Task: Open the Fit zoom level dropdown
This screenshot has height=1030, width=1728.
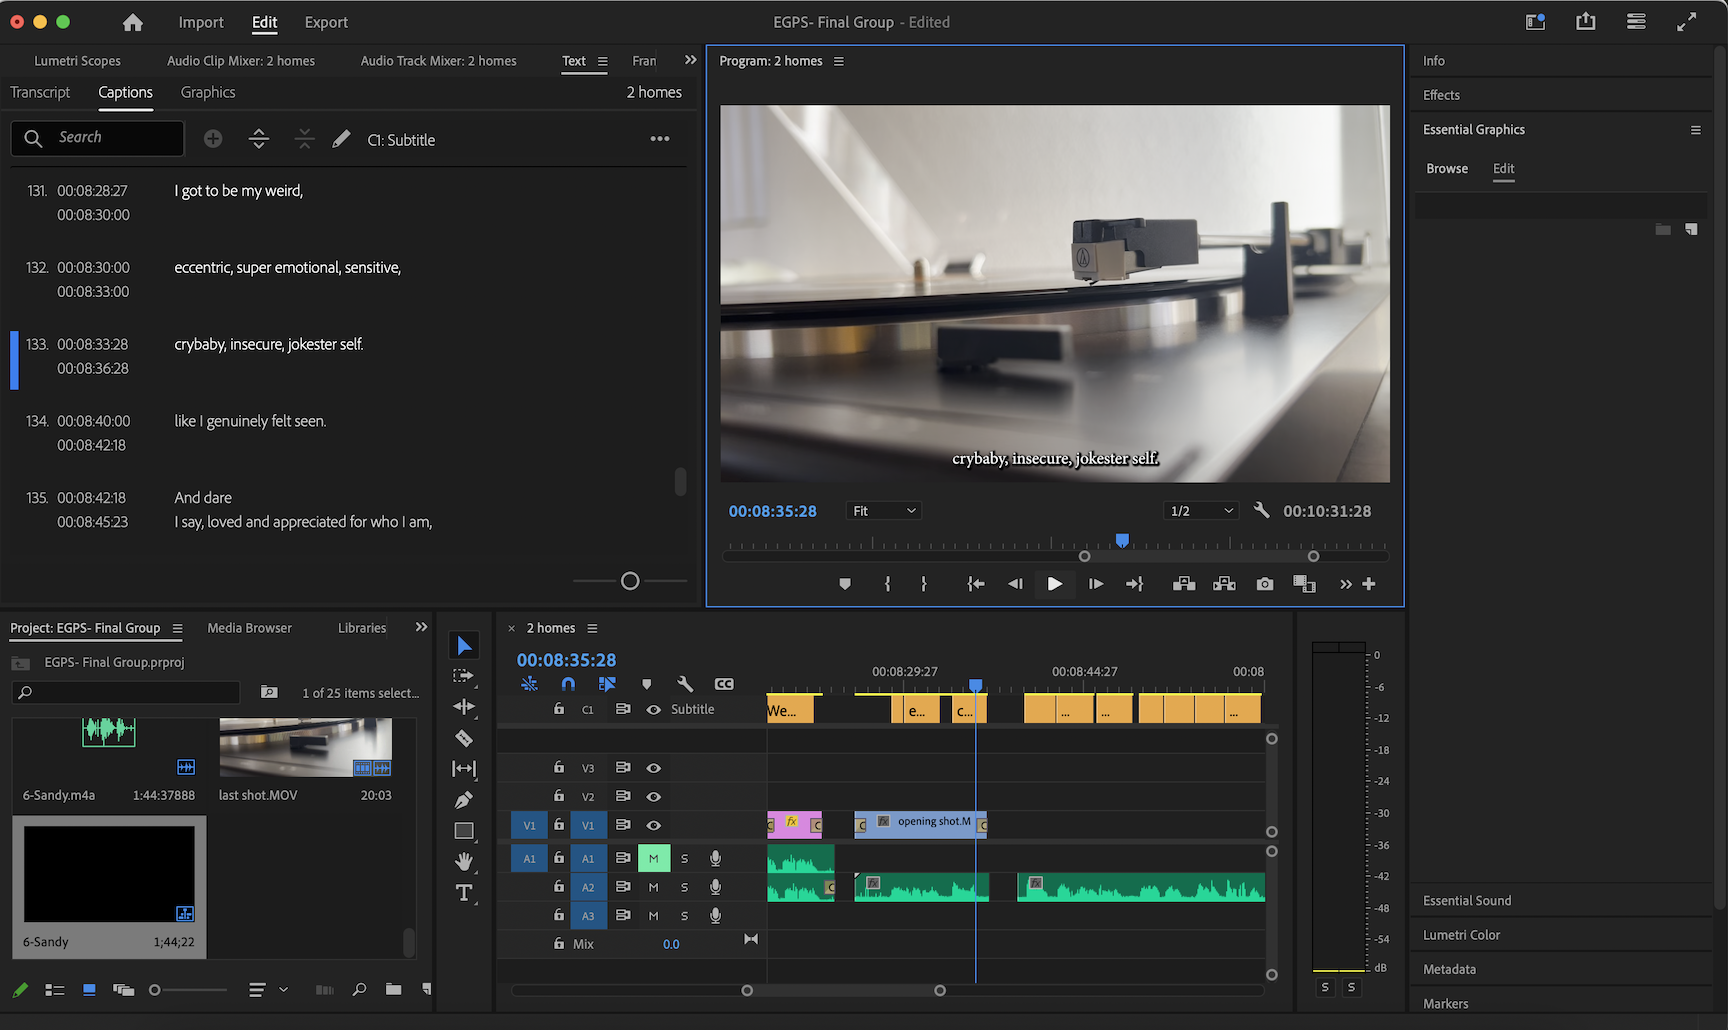Action: (x=883, y=511)
